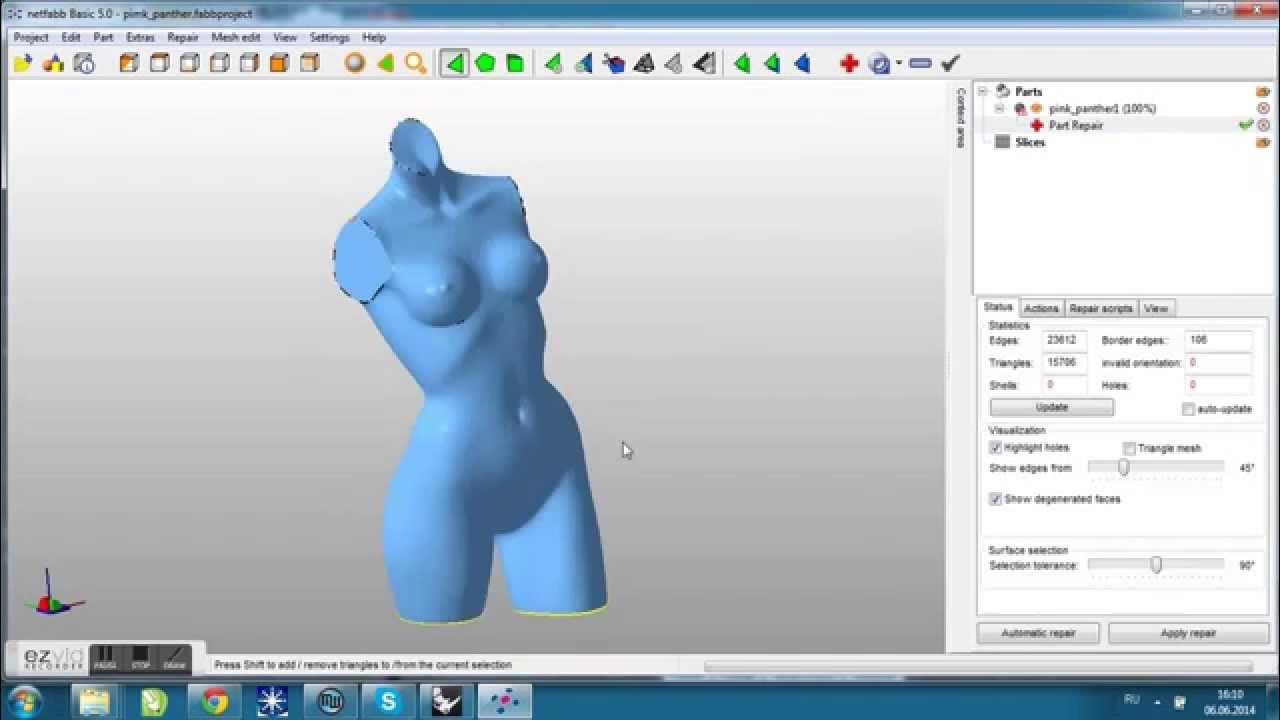Open the Project menu

[x=31, y=37]
